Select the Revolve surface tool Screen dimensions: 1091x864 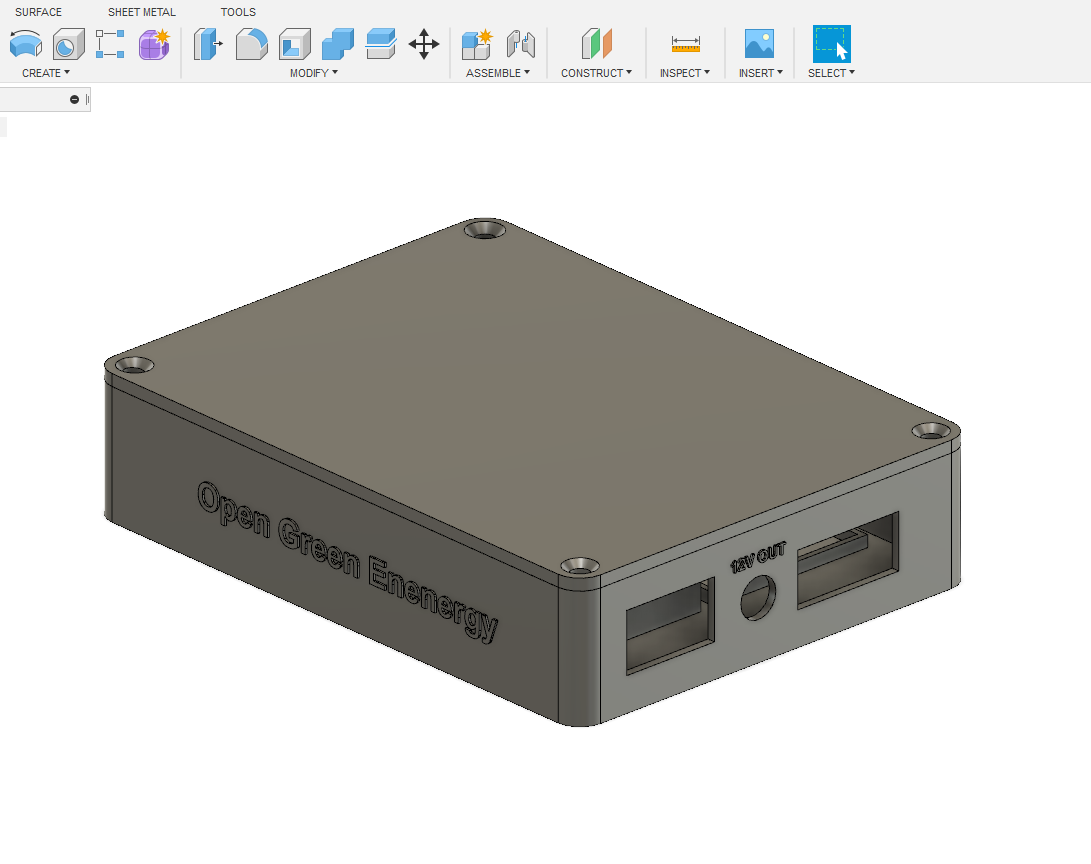25,44
